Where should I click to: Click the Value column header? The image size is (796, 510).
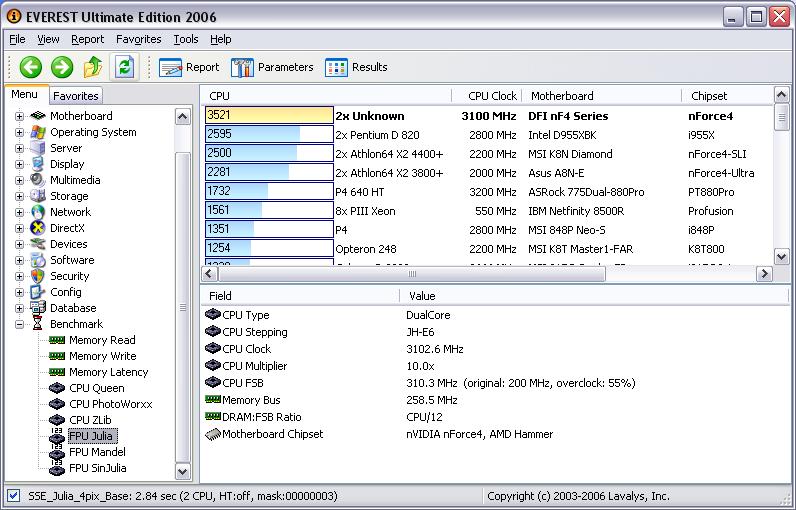pos(594,296)
